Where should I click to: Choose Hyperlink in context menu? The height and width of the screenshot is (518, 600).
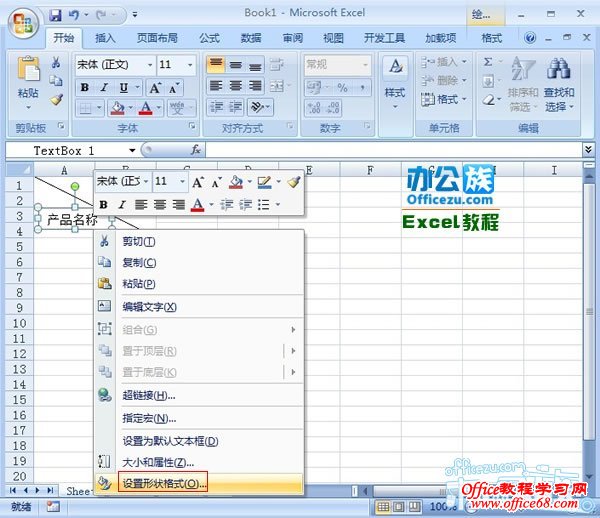click(199, 395)
